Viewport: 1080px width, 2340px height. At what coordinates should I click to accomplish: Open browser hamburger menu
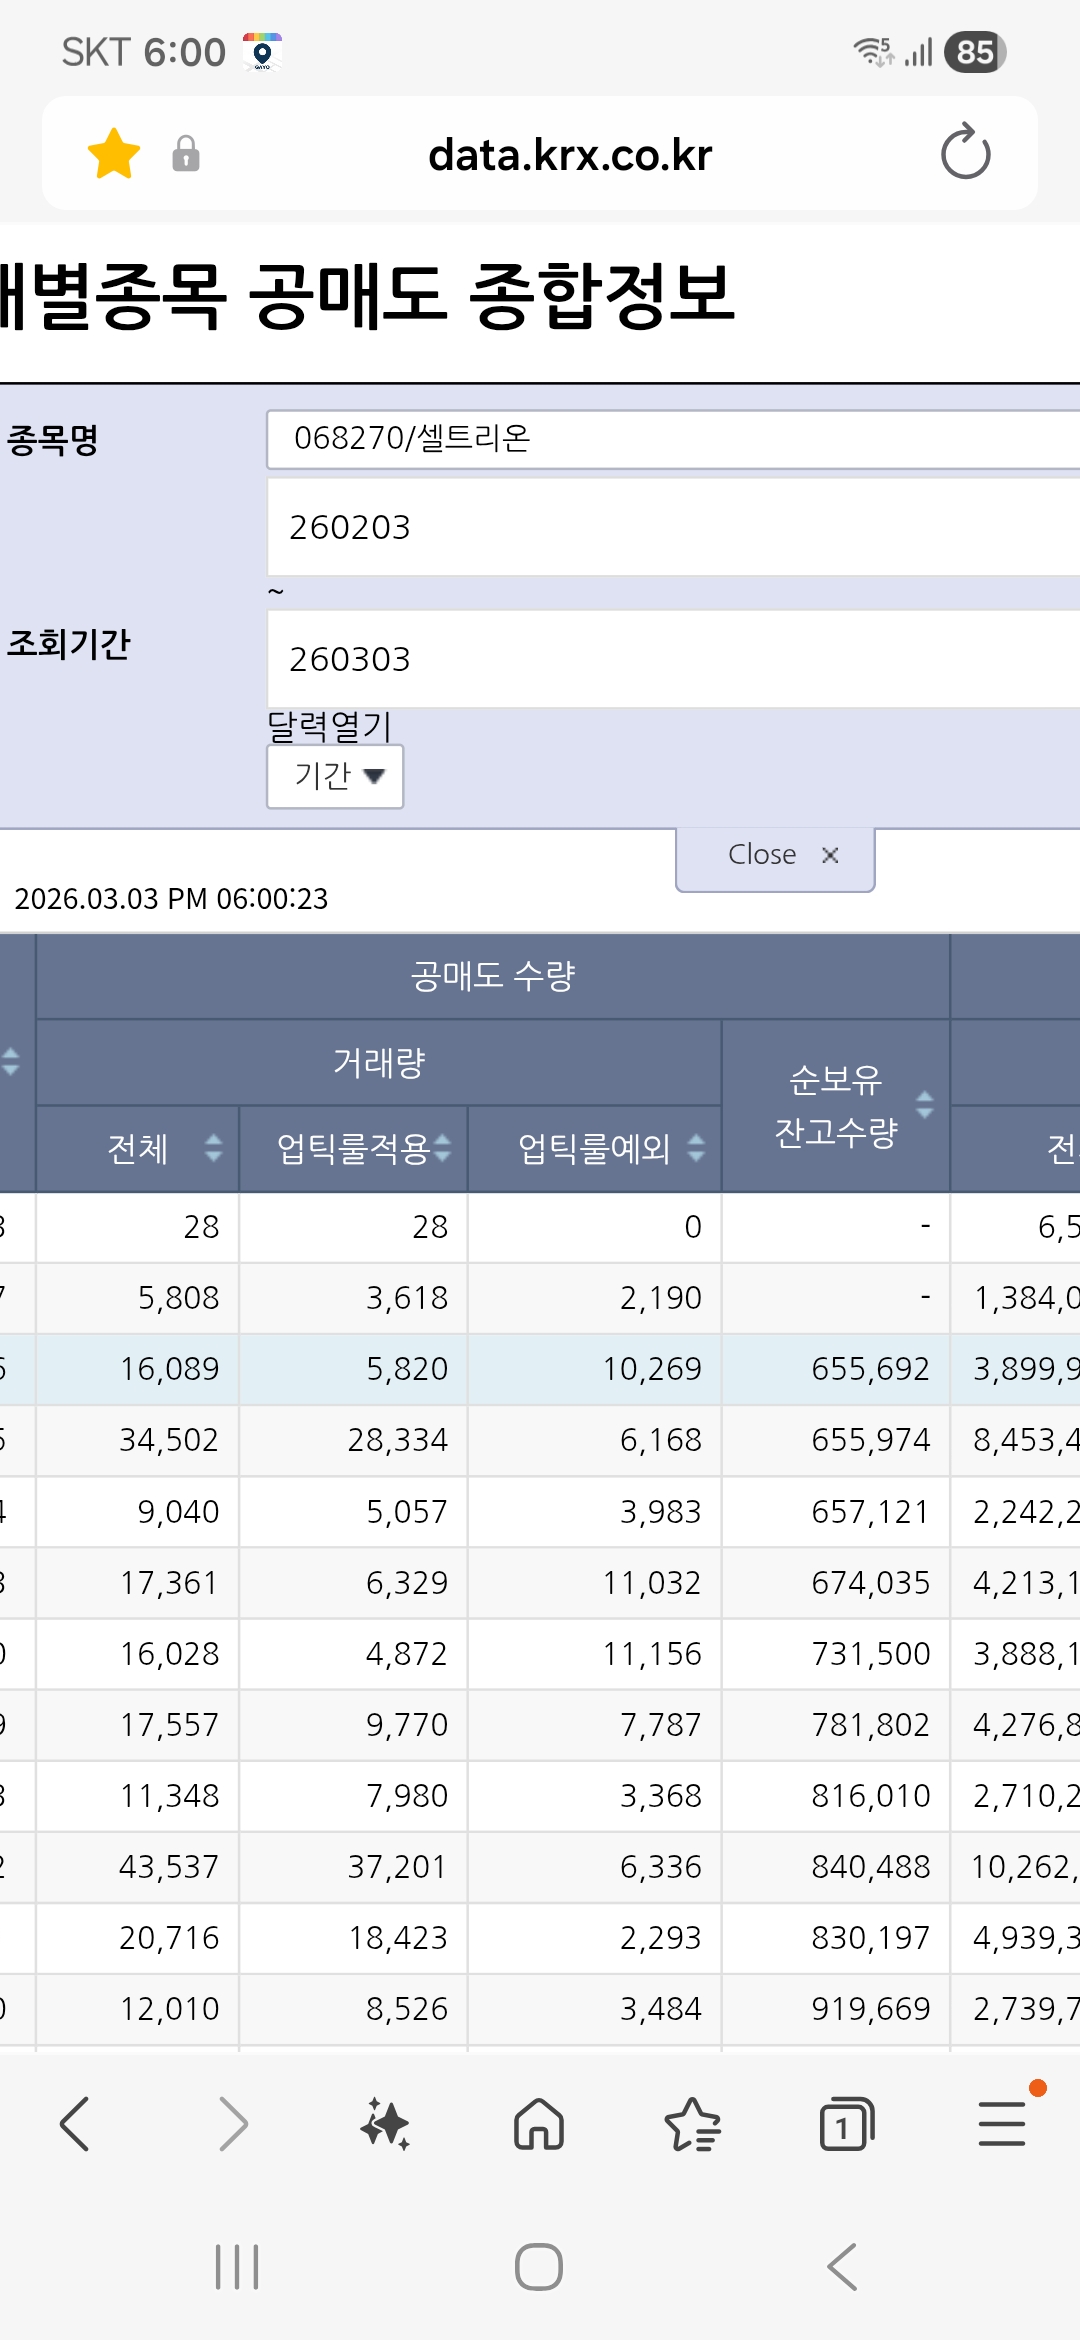tap(1001, 2124)
